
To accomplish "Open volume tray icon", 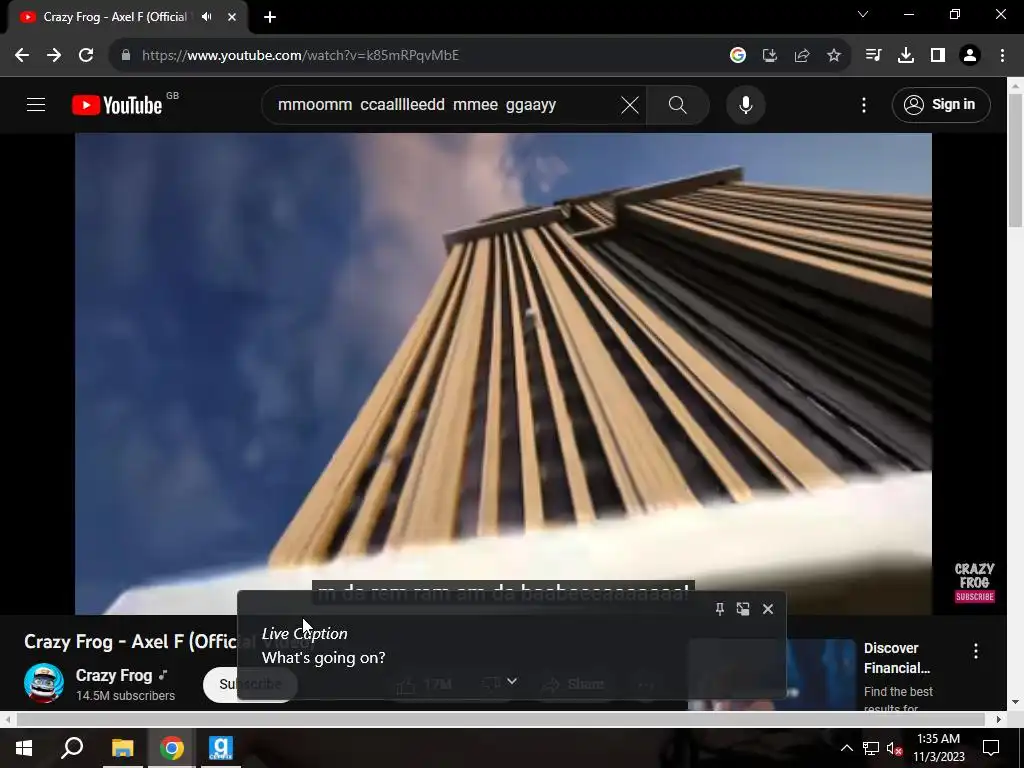I will point(895,748).
